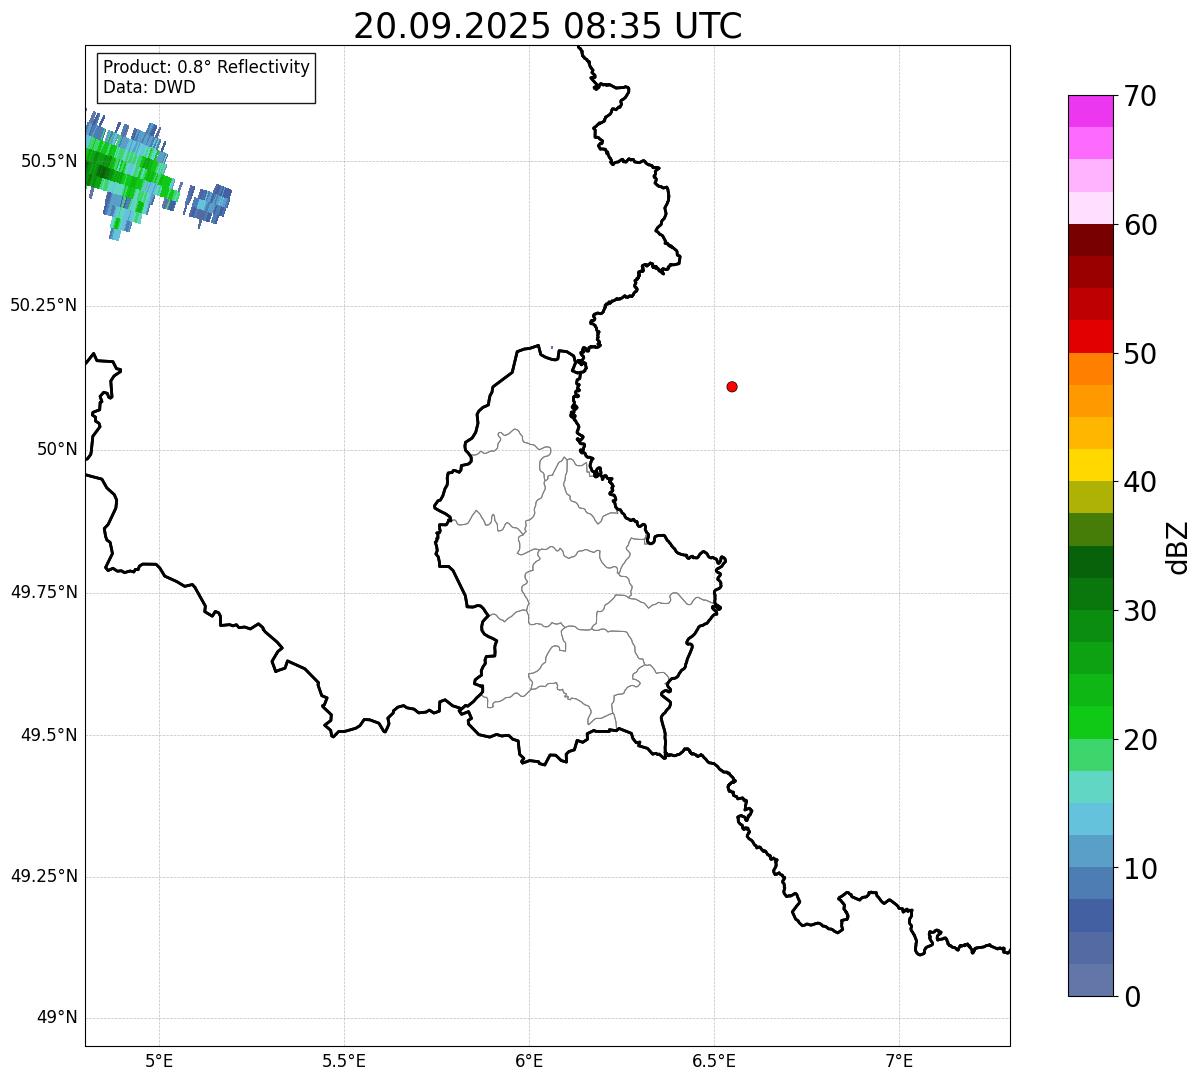Click the small blue radar echo patch
1202x1081 pixels.
(x=210, y=203)
